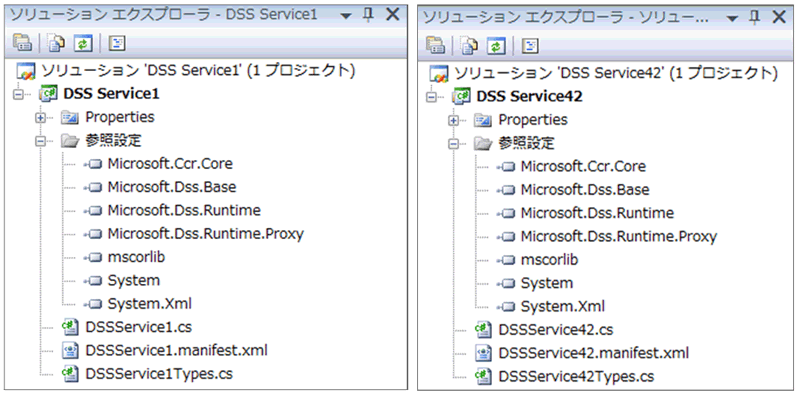Select Microsoft.Ccr.Core reference in DSS Service42
Viewport: 800px width, 396px height.
pos(583,166)
